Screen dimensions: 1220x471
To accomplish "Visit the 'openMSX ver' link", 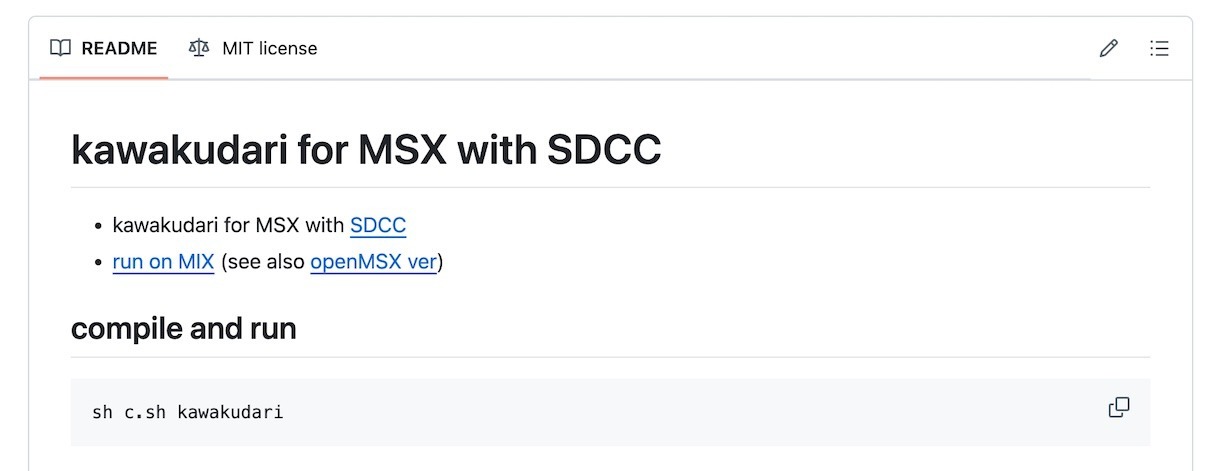I will click(x=373, y=262).
